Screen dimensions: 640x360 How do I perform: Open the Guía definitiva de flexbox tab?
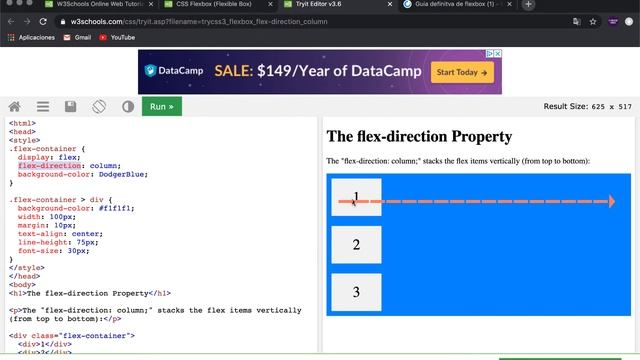[x=454, y=4]
